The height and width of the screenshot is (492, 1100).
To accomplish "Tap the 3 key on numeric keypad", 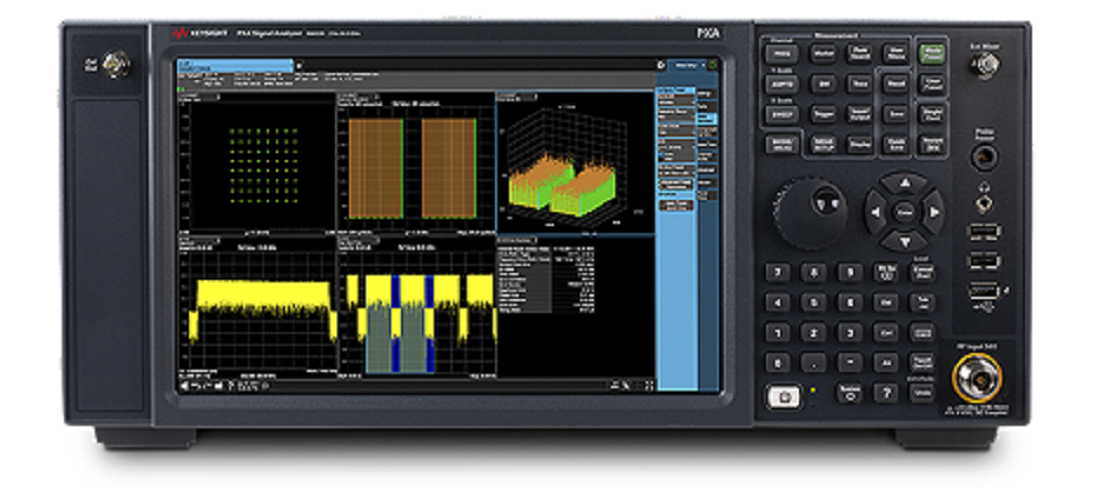I will coord(850,333).
